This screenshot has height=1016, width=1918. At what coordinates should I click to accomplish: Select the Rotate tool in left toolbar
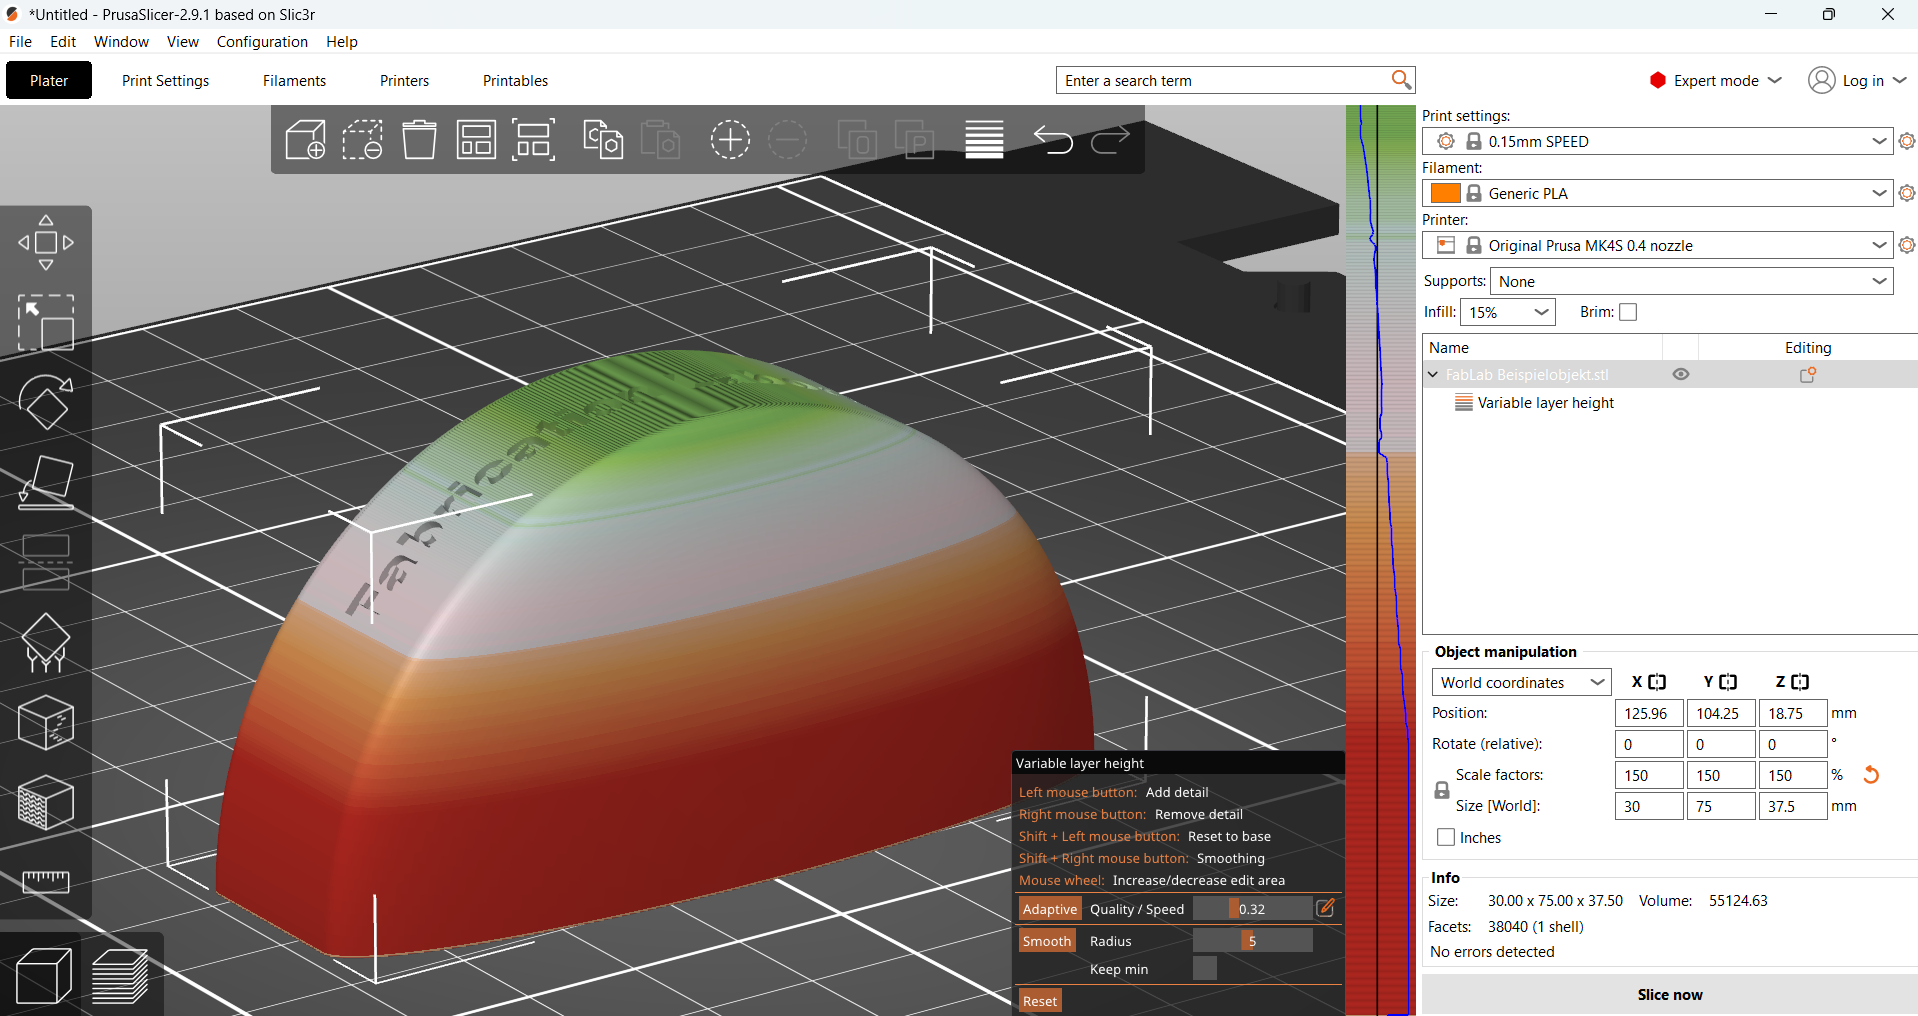coord(46,402)
